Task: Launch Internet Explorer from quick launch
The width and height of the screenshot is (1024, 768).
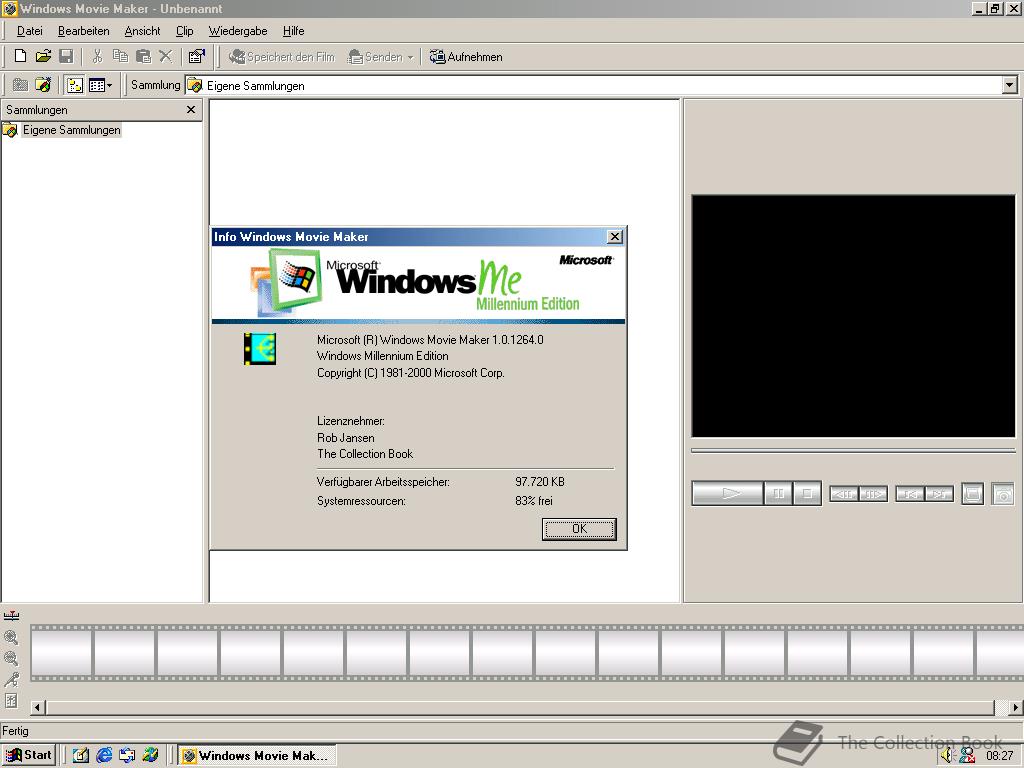Action: click(104, 755)
